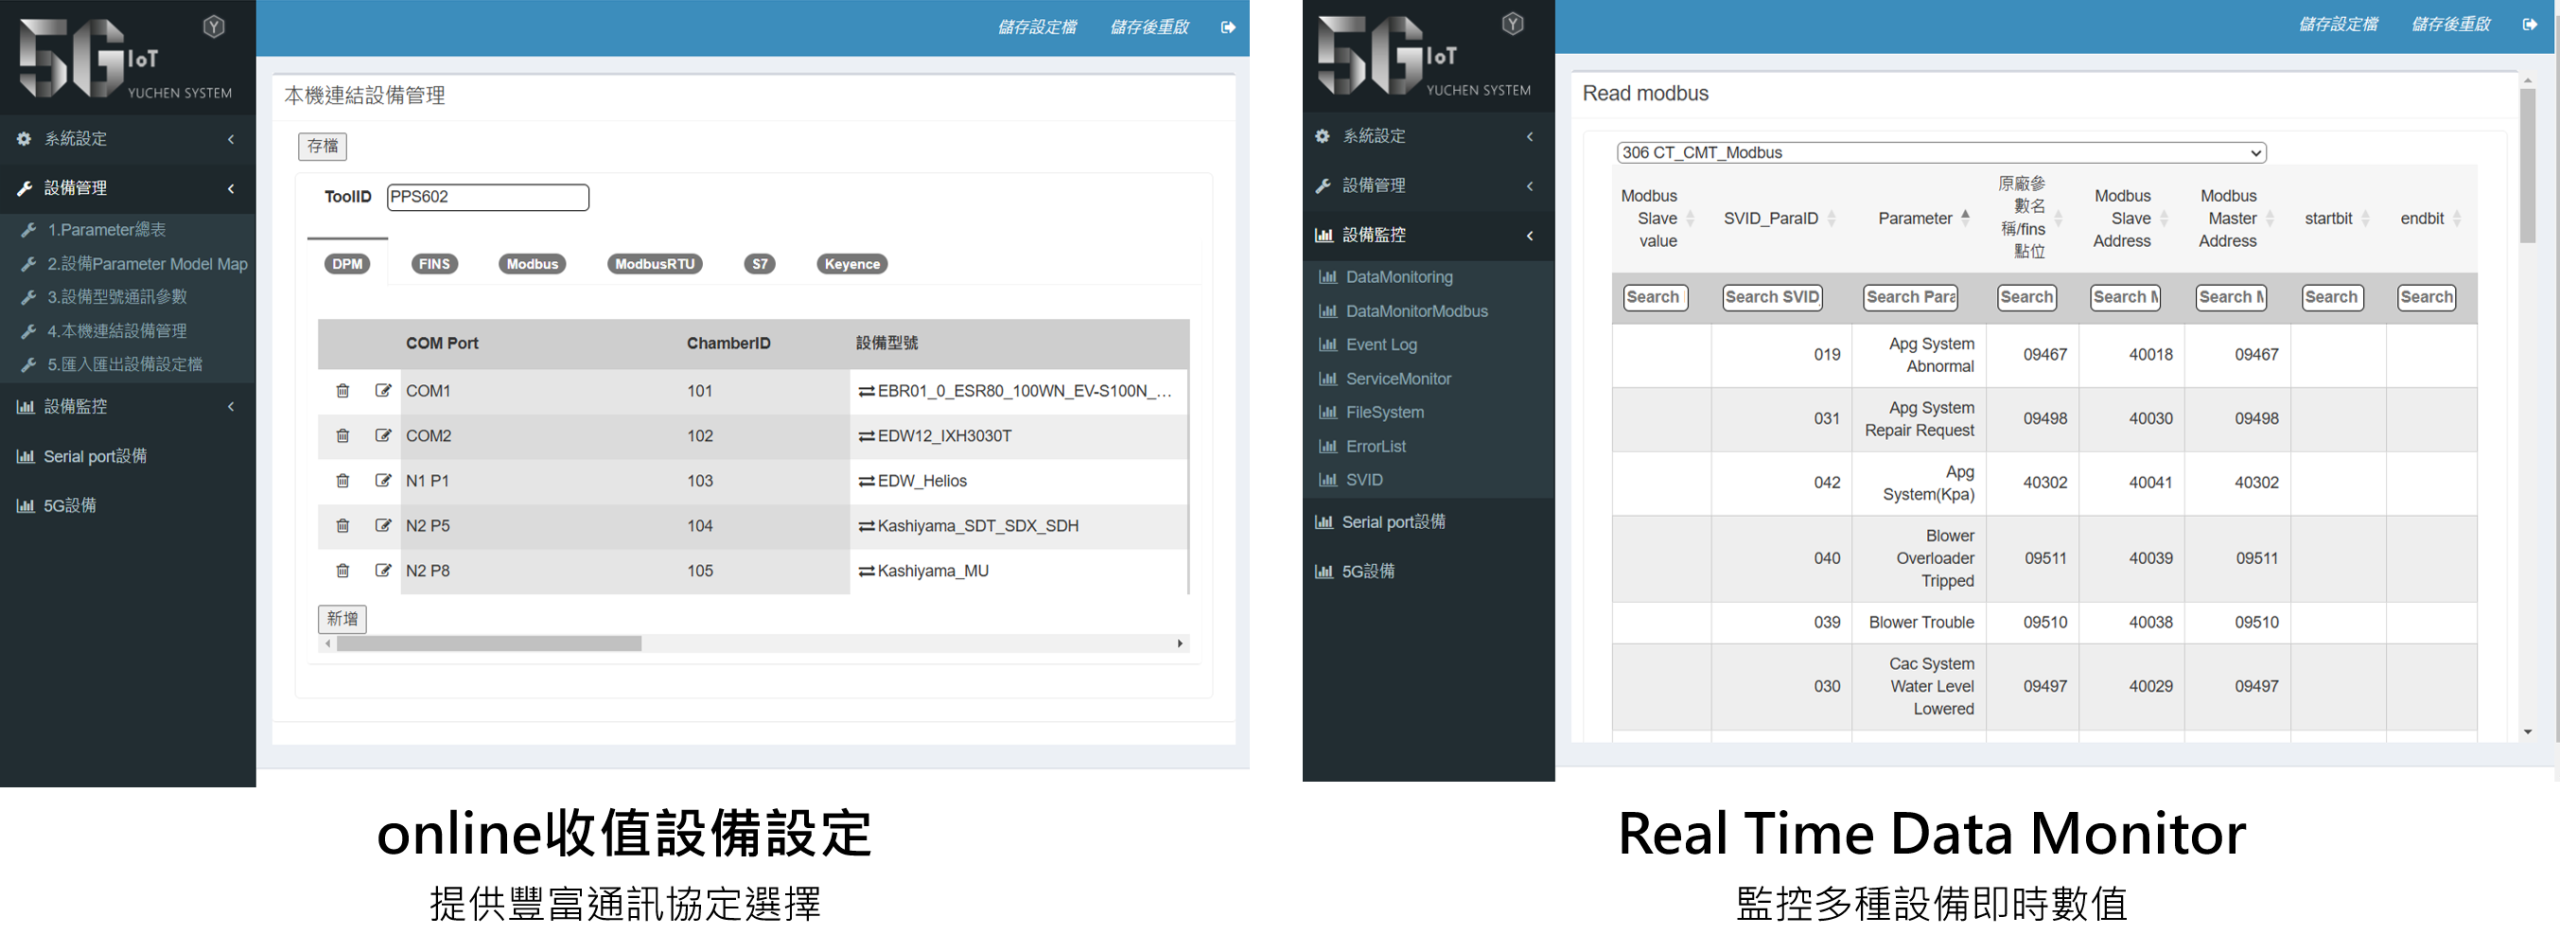Select the Keyence tab
Screen dimensions: 2560x952
[851, 264]
